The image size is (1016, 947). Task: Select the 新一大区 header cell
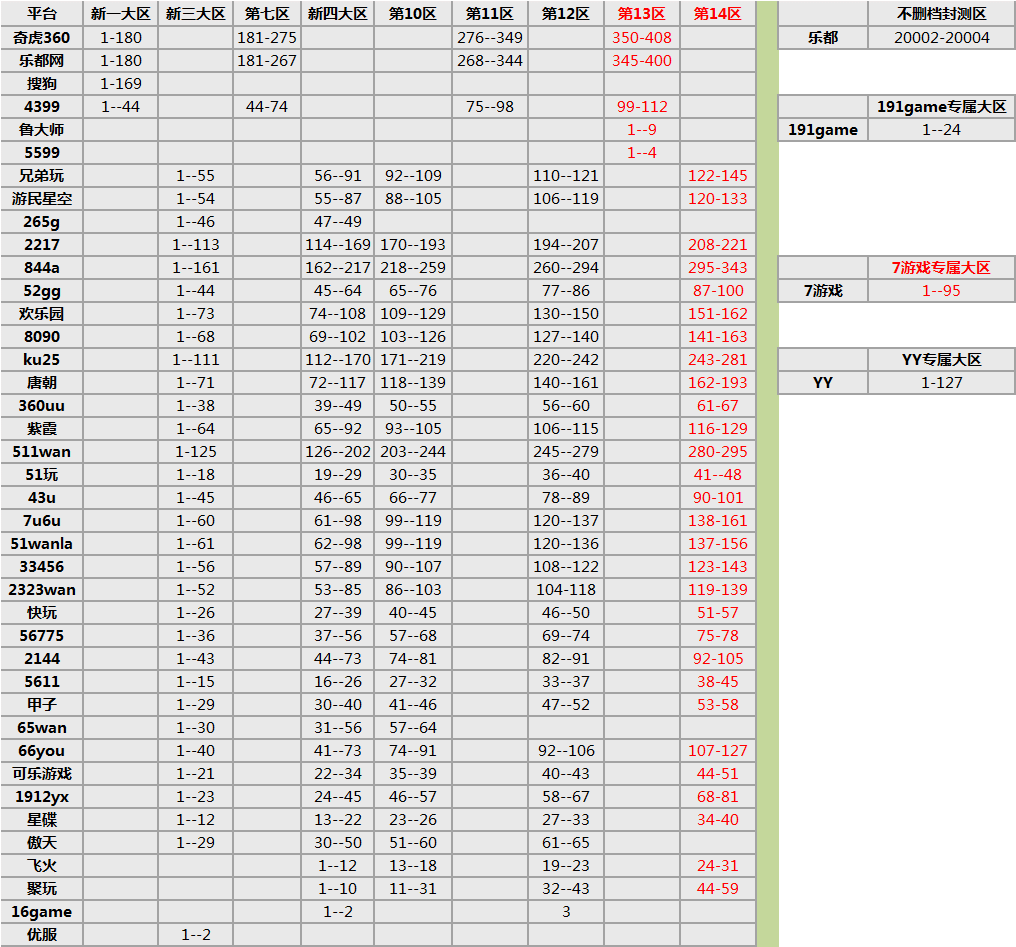click(x=121, y=14)
